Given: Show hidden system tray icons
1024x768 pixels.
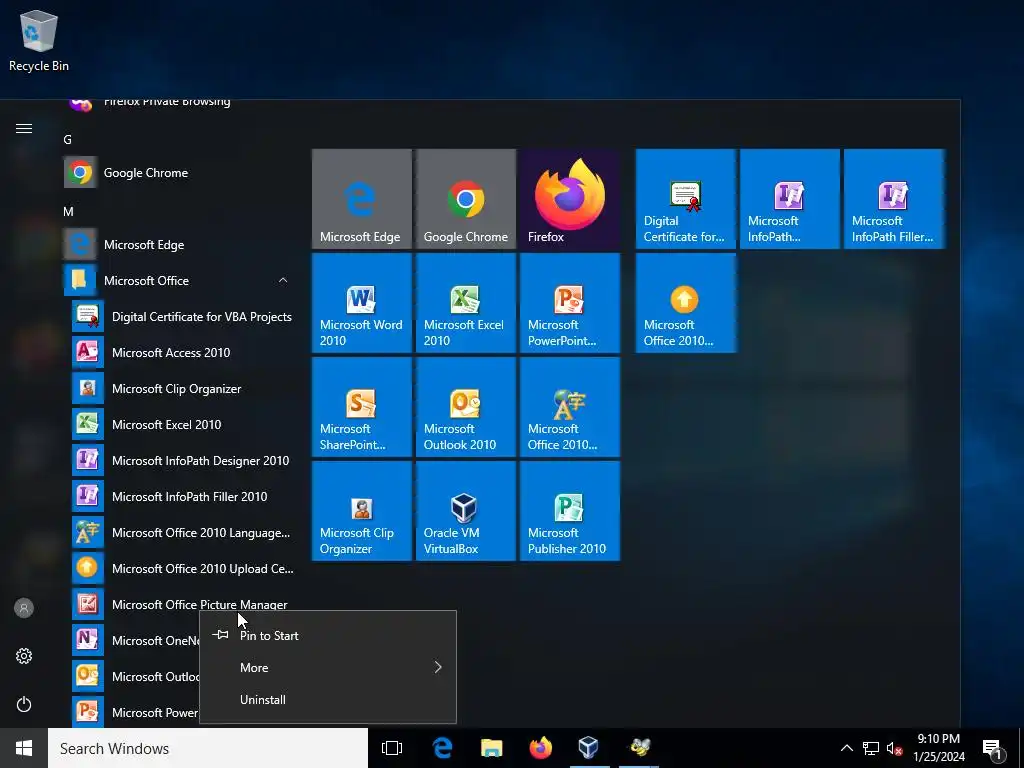Looking at the screenshot, I should (x=846, y=748).
